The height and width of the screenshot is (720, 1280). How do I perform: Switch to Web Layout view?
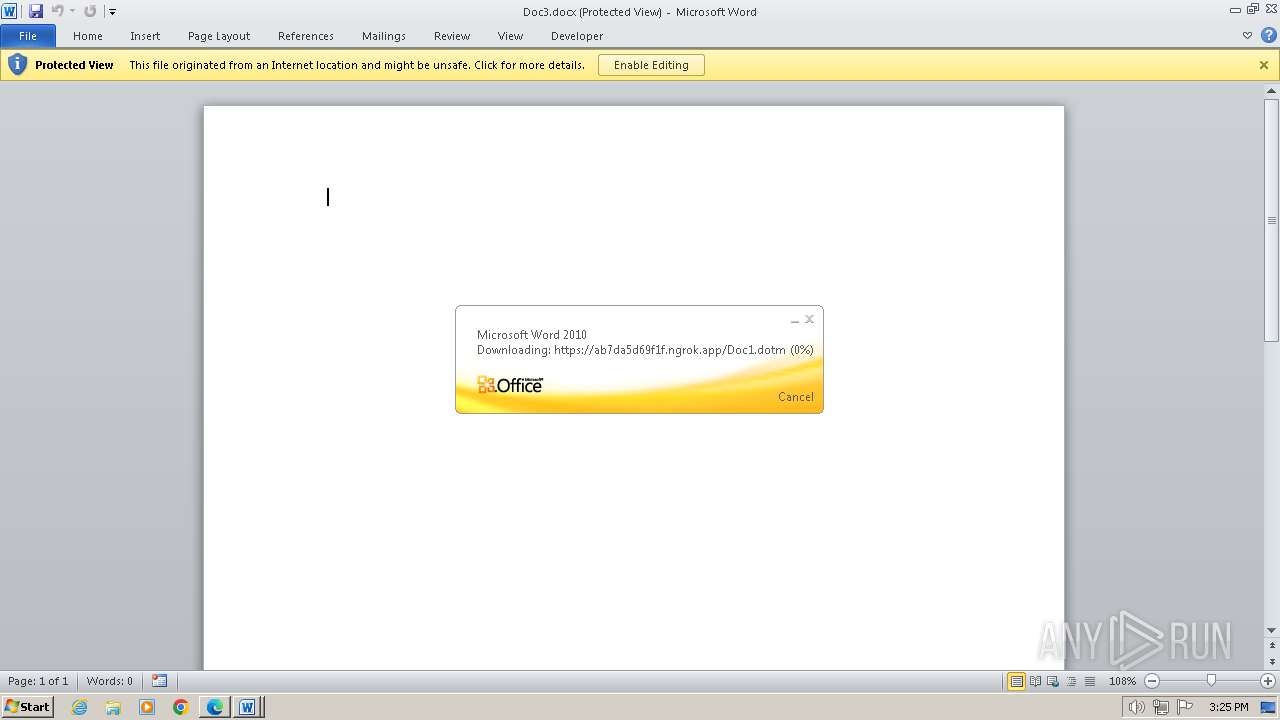1053,681
